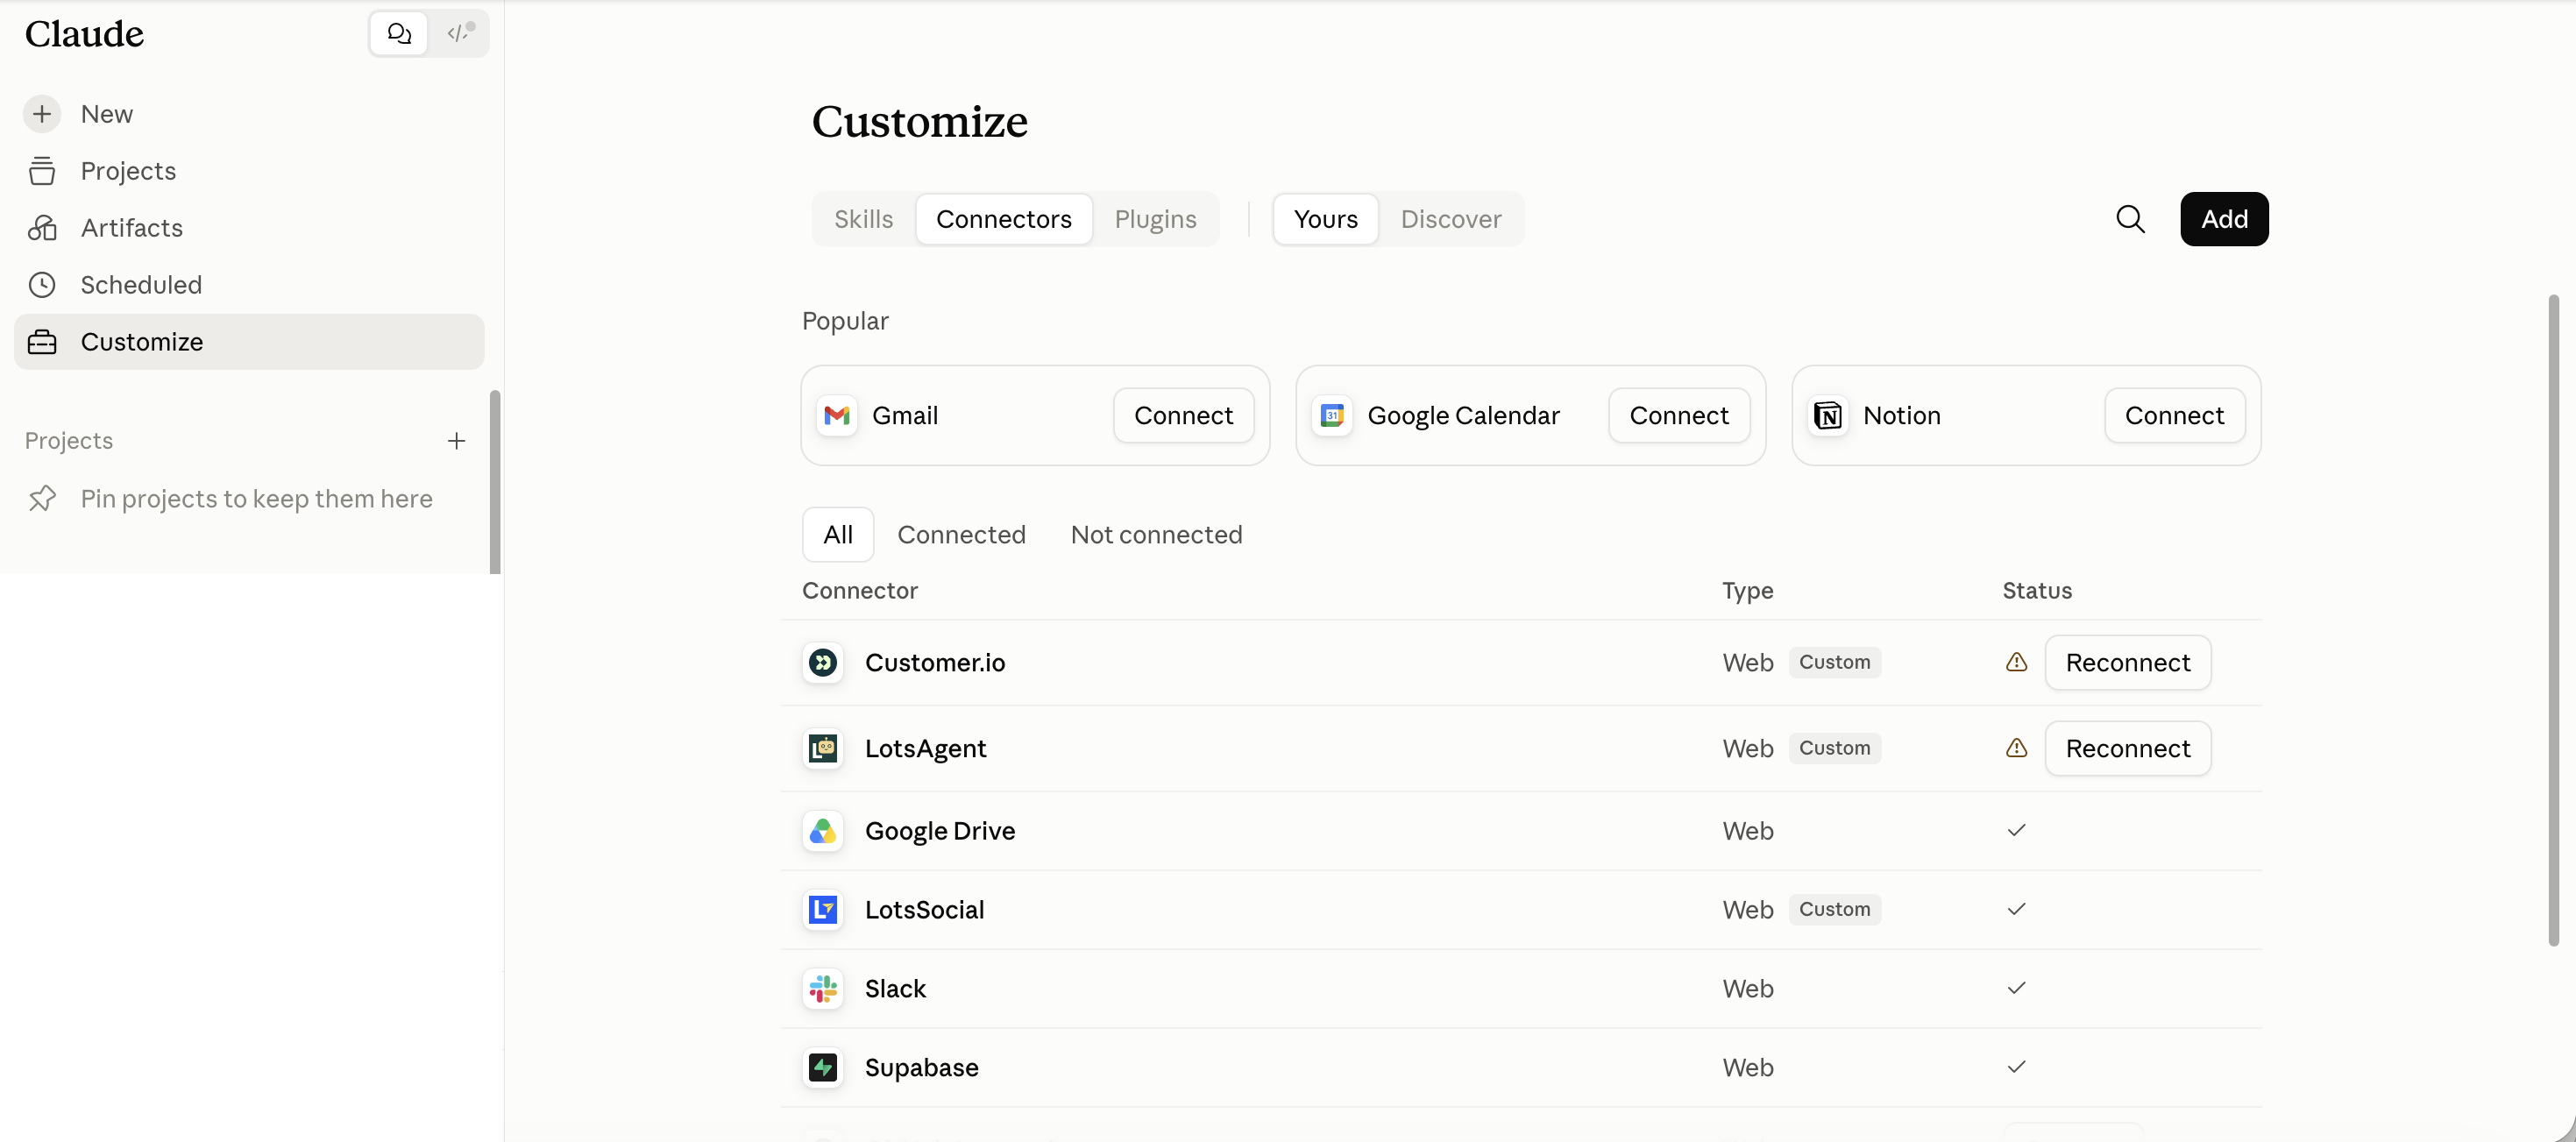The image size is (2576, 1142).
Task: Connect the Notion connector
Action: point(2174,415)
